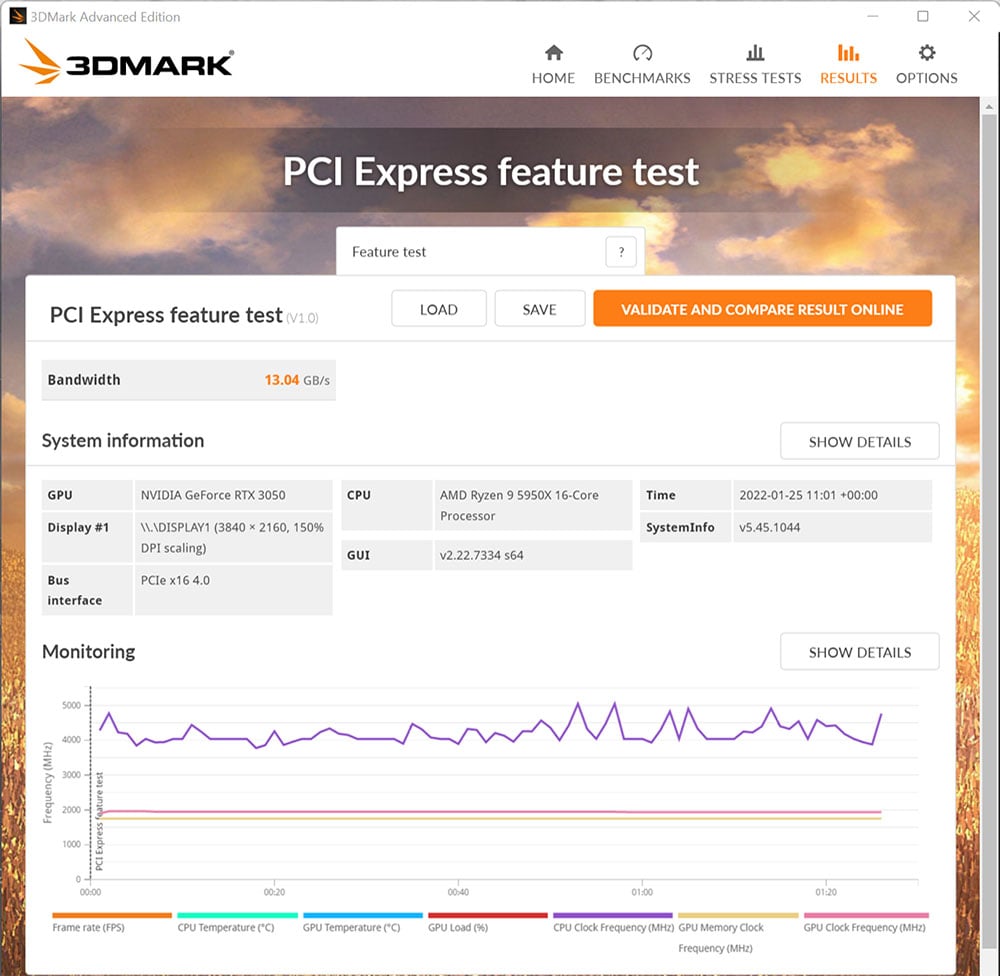This screenshot has width=1000, height=976.
Task: Click the CPU Clock Frequency purple legend swatch
Action: [613, 915]
